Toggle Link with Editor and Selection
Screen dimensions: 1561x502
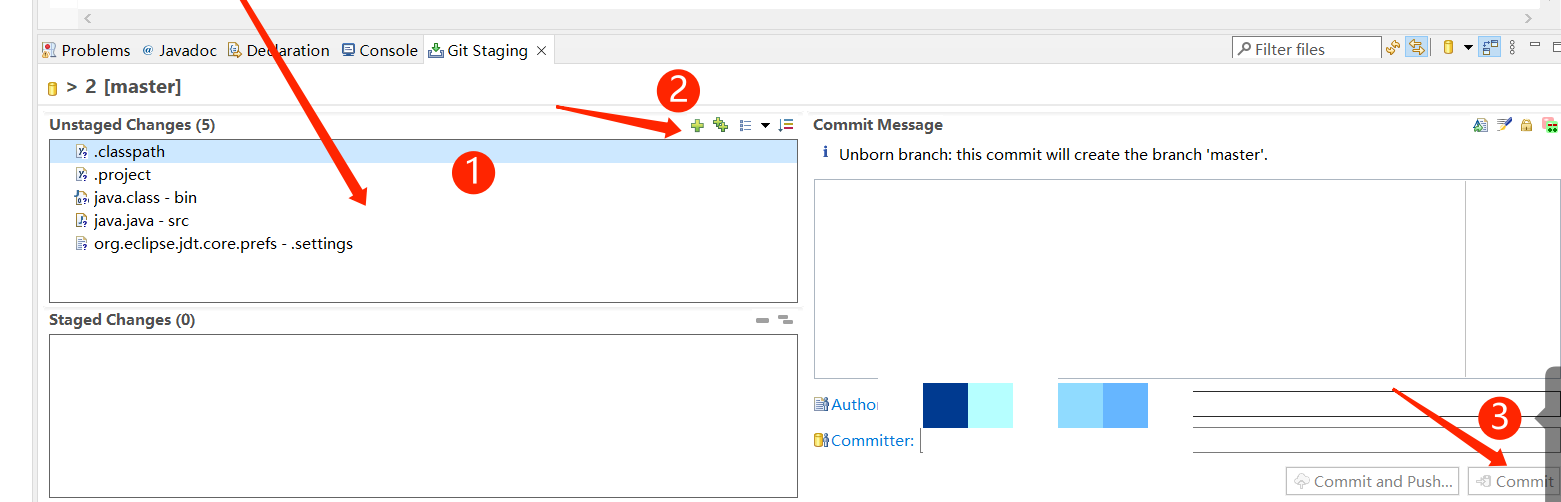point(1416,48)
